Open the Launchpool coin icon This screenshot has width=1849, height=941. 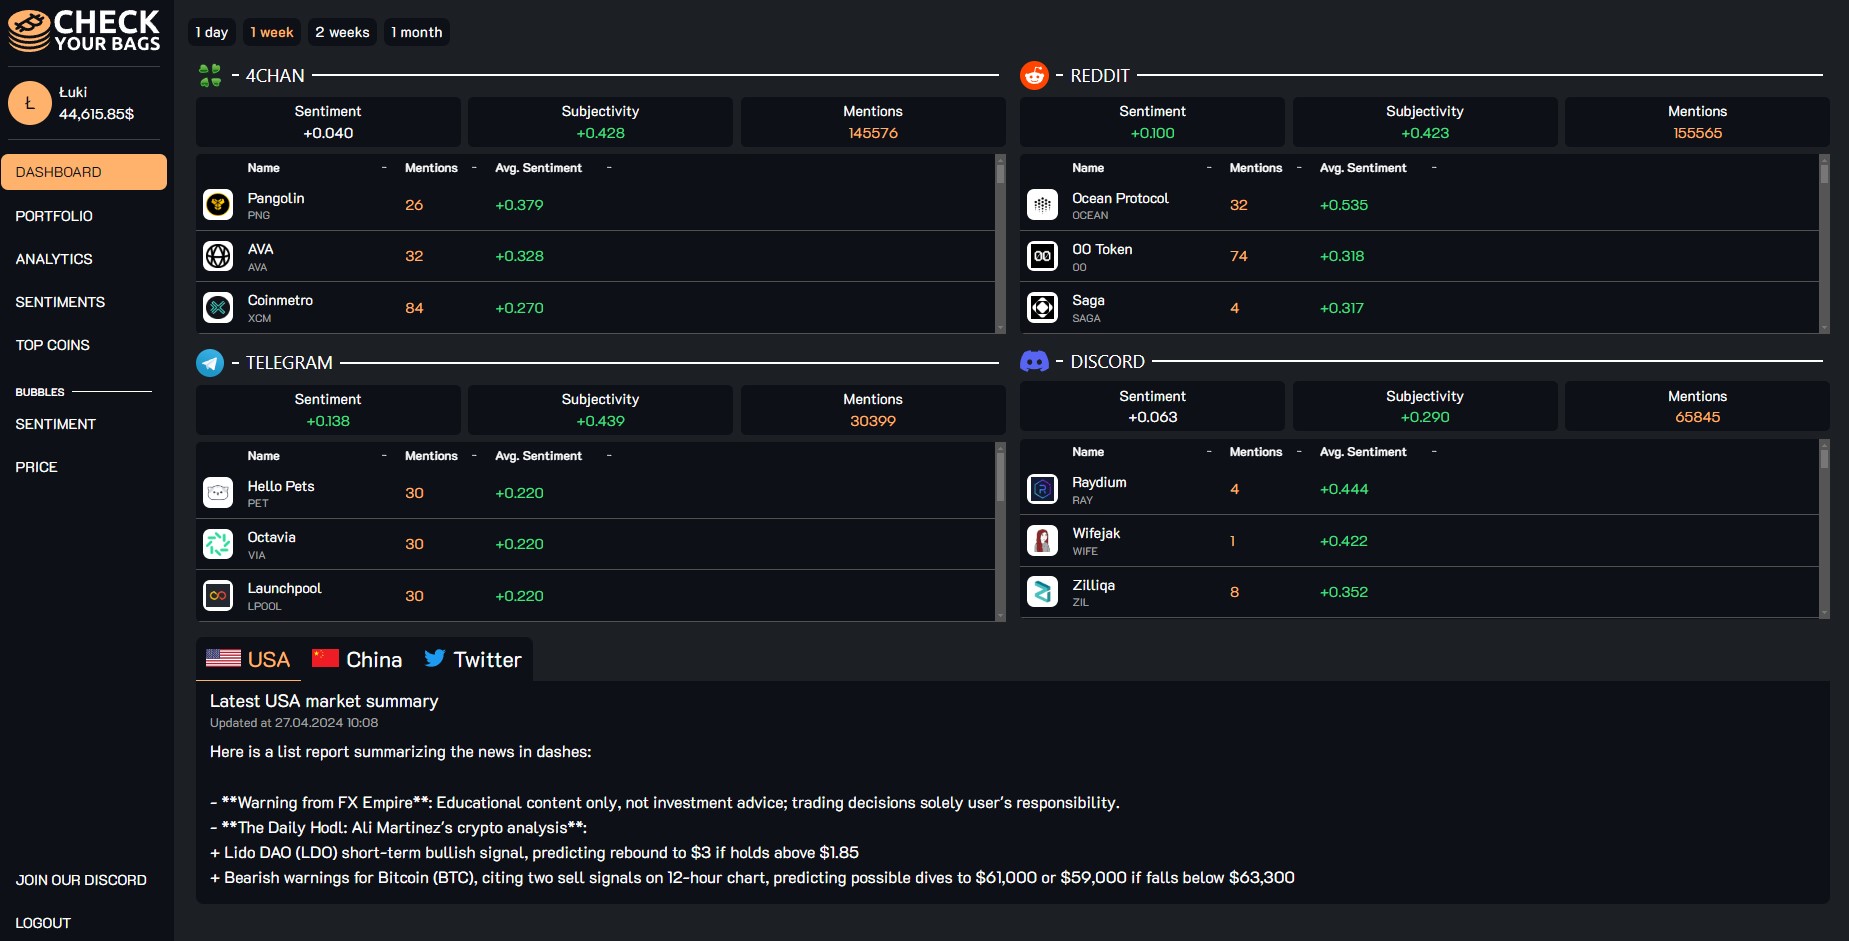click(218, 595)
